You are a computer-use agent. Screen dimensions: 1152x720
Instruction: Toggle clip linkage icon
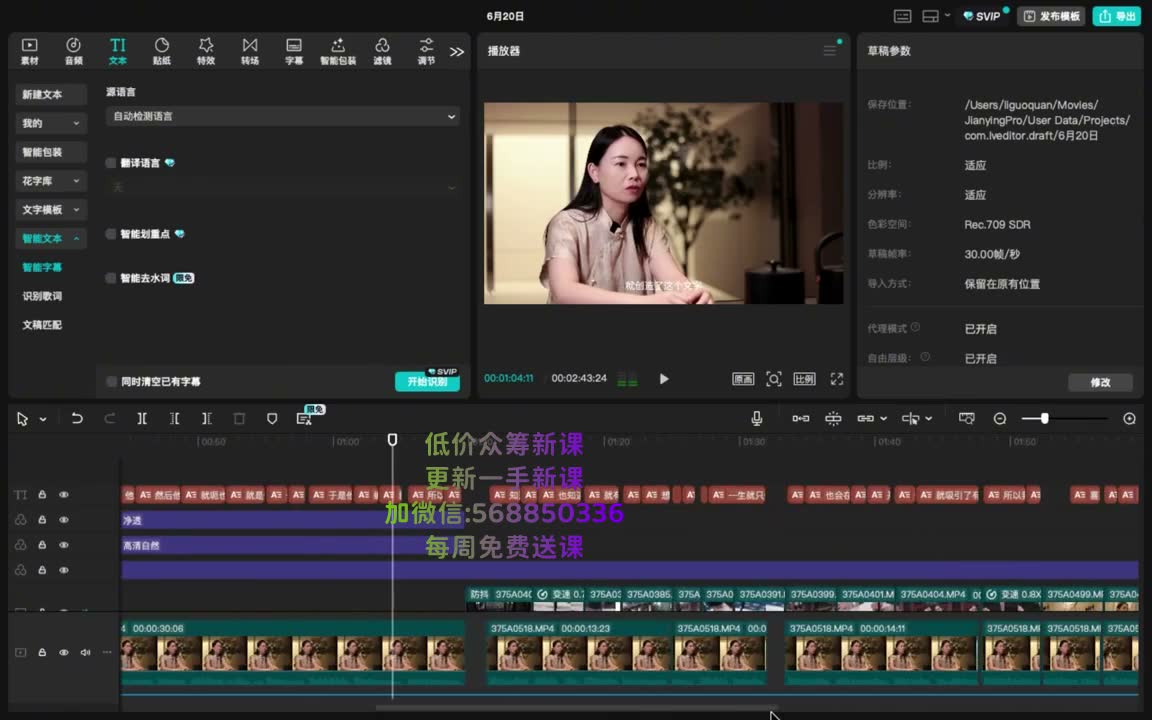tap(865, 418)
